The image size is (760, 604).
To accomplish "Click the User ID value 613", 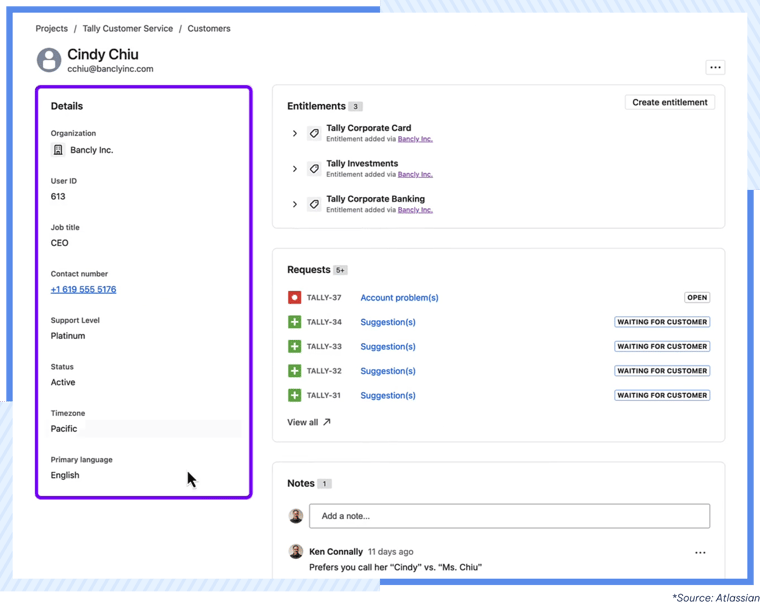I will click(x=58, y=196).
